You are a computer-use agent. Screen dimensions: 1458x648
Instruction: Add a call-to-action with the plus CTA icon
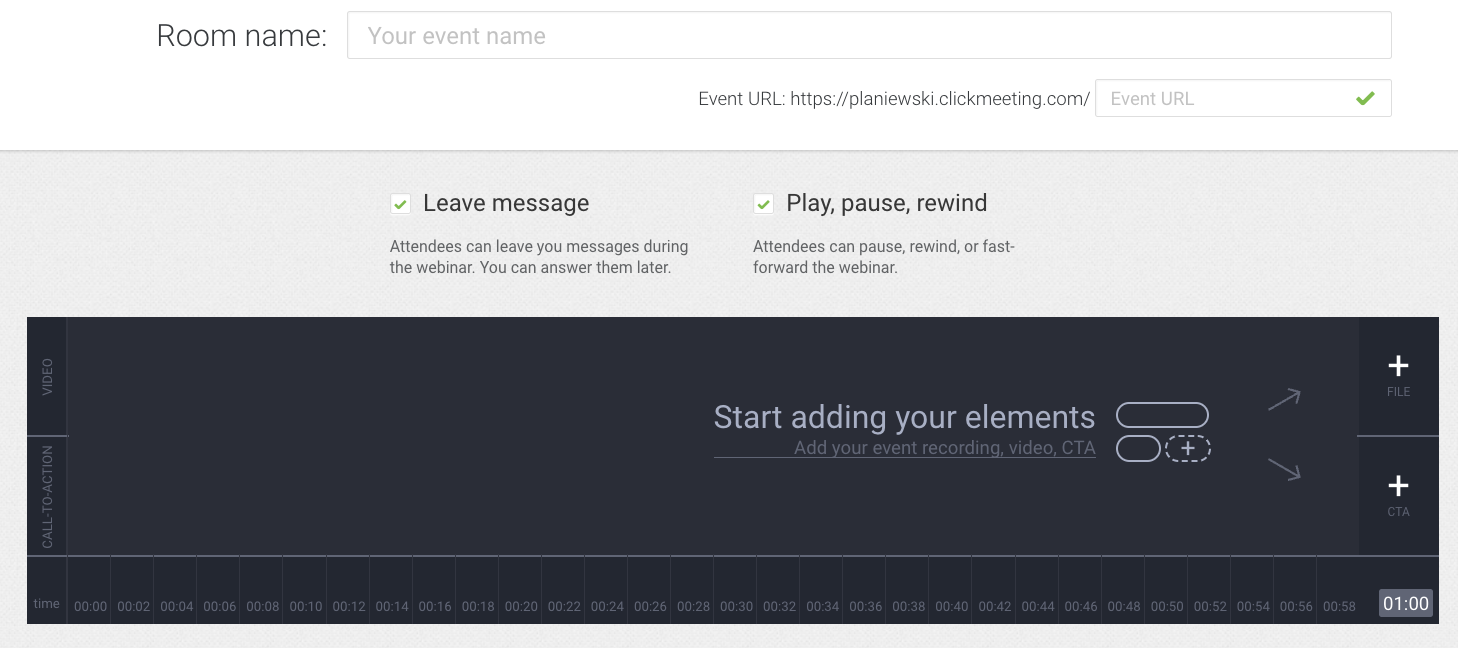(1398, 496)
